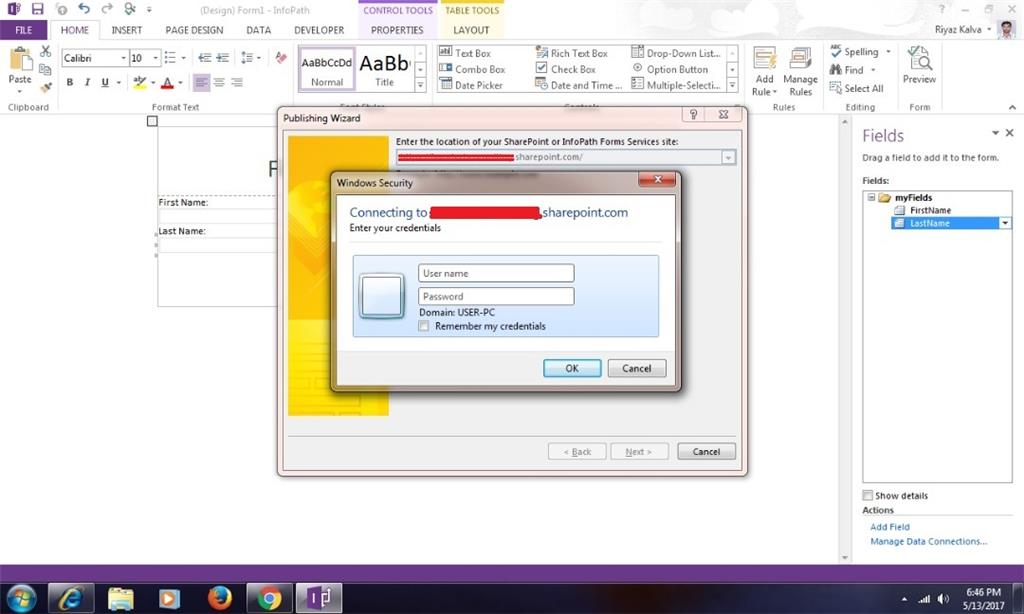The height and width of the screenshot is (614, 1024).
Task: Align text to the right
Action: tap(236, 82)
